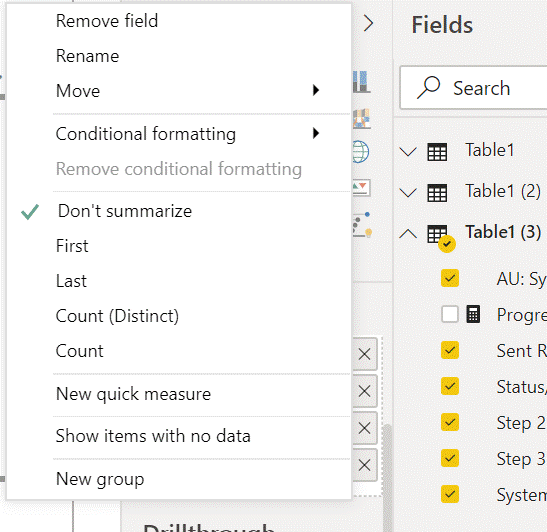The image size is (547, 532).
Task: Click the Fields pane heading
Action: pyautogui.click(x=442, y=25)
